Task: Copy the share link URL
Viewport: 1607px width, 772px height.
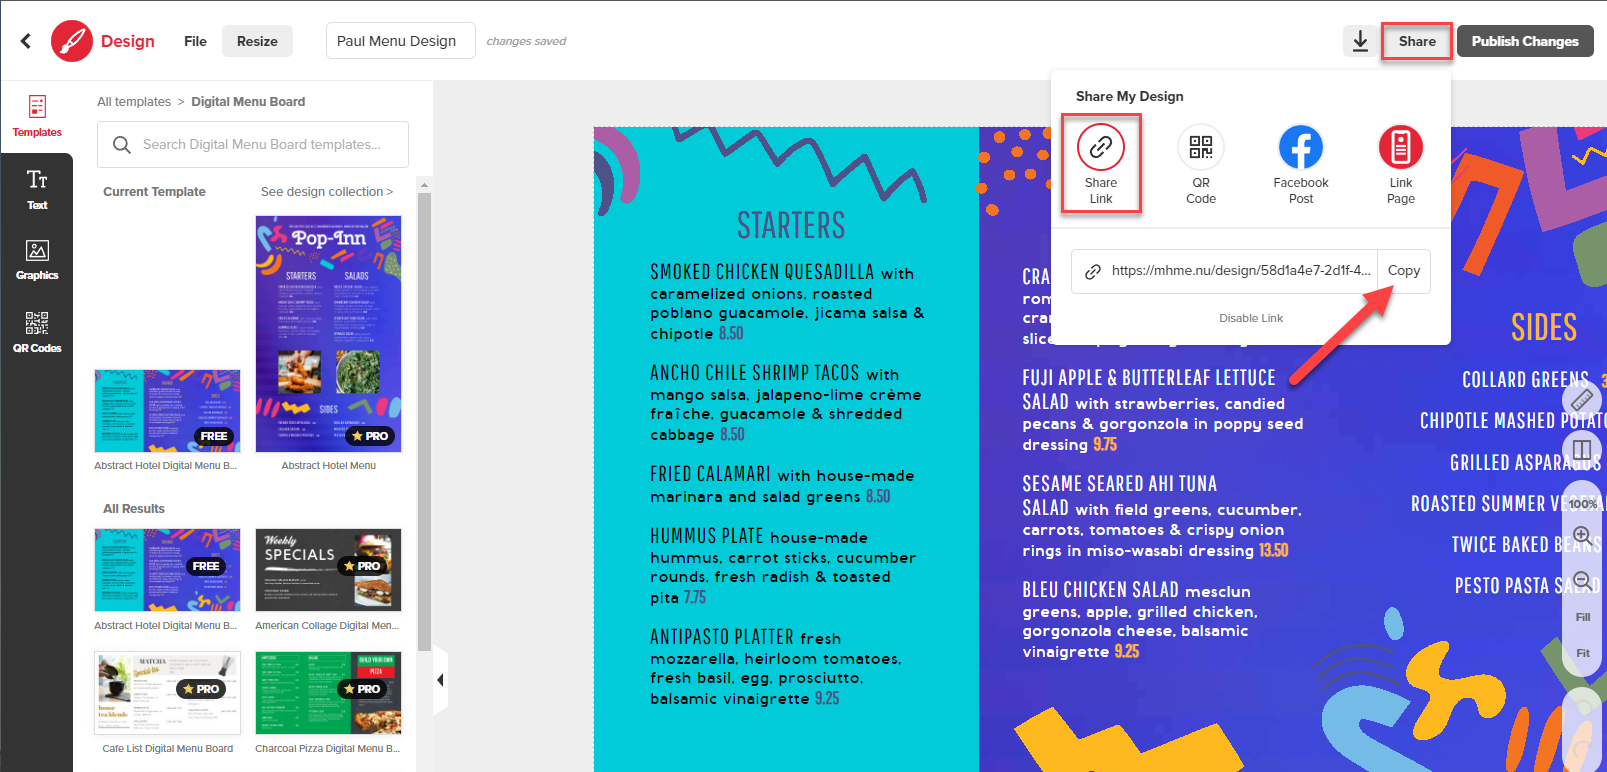Action: [1403, 271]
